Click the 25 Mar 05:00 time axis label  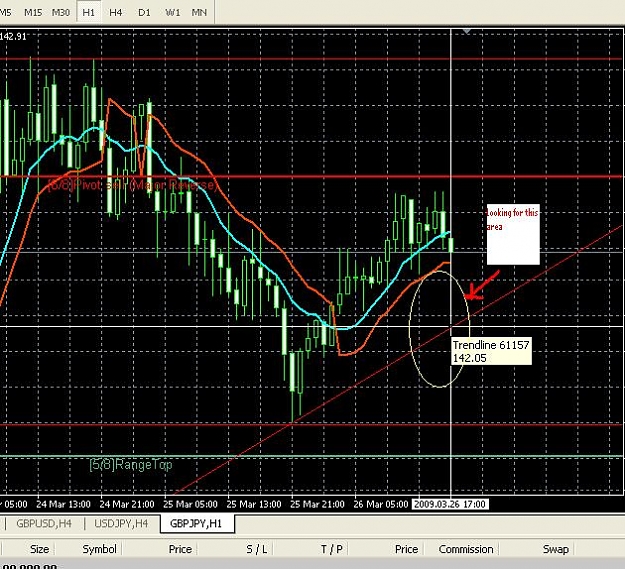click(x=190, y=504)
